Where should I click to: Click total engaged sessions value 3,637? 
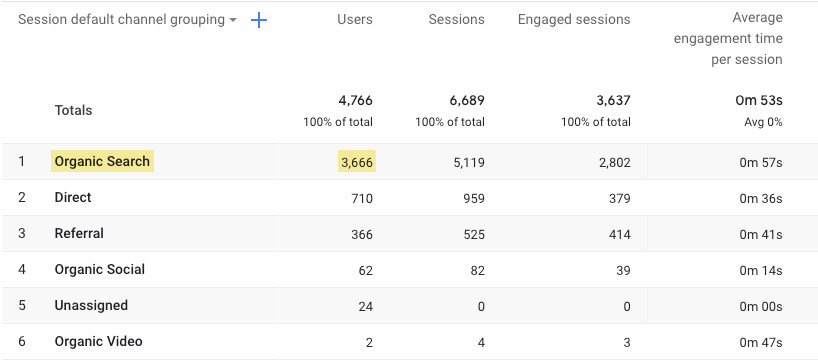point(614,100)
